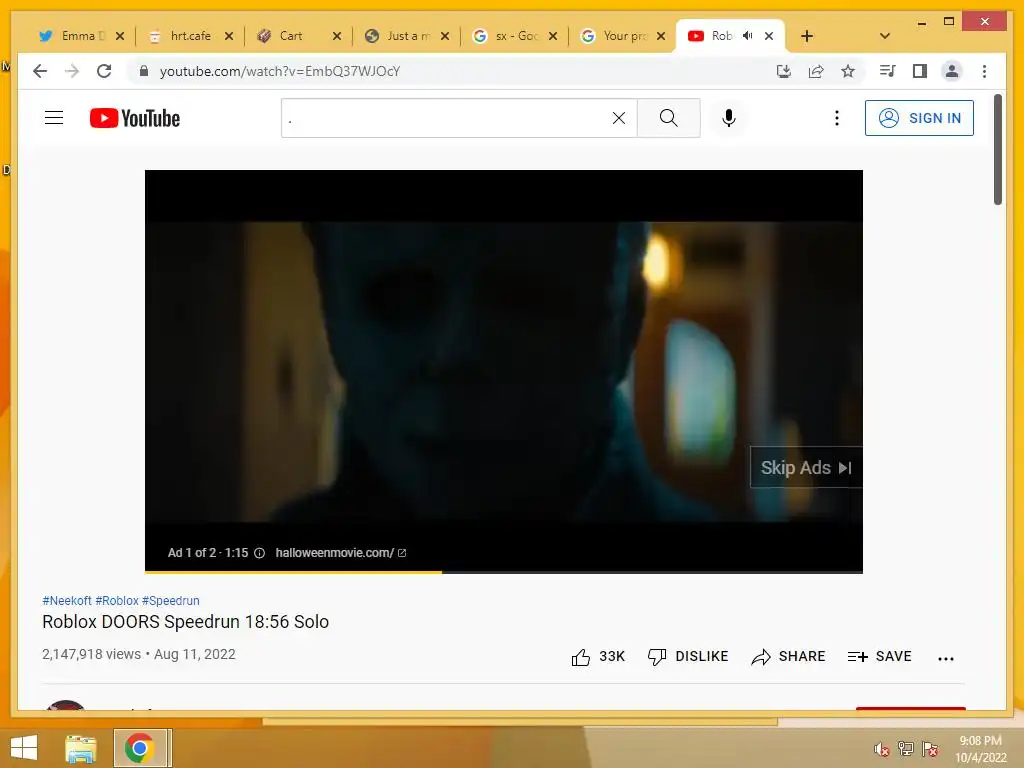Open the Windows Start button
The image size is (1024, 768).
(24, 748)
